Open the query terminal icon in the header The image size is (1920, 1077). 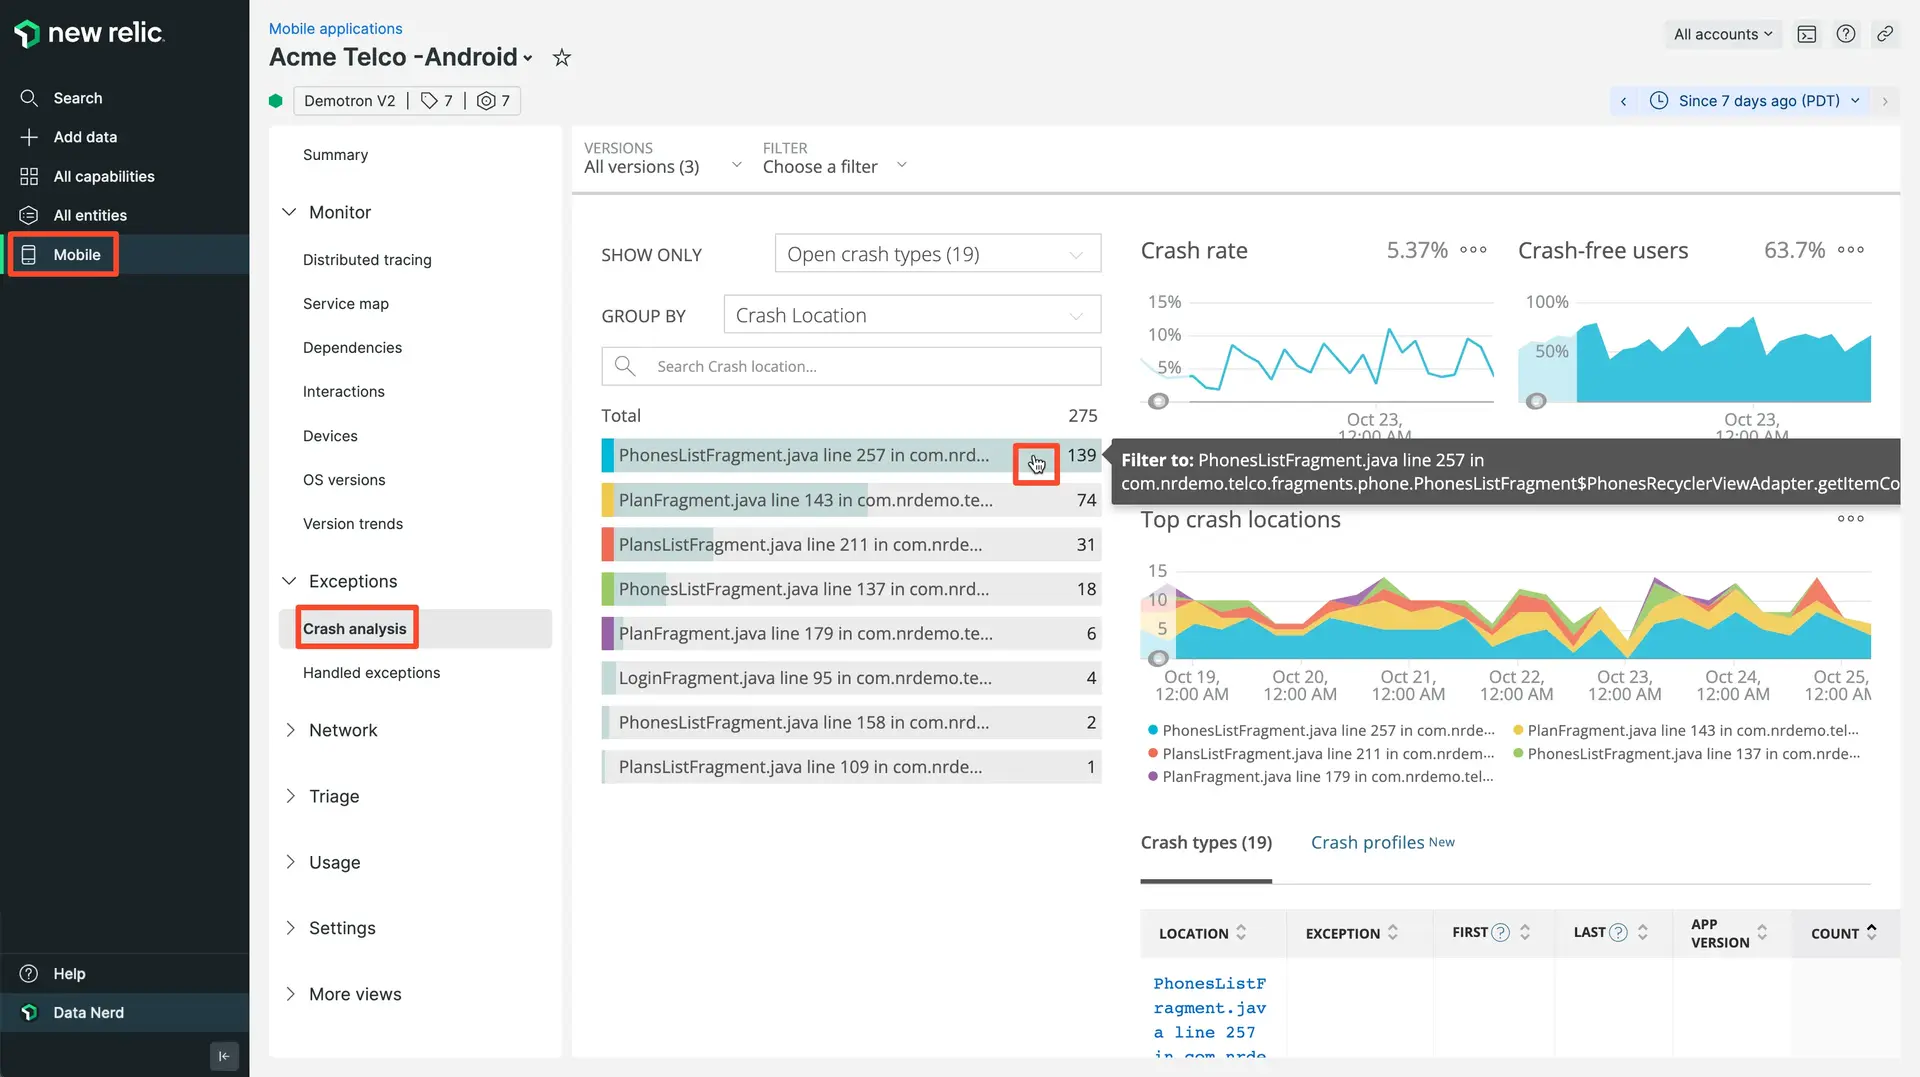(1806, 34)
